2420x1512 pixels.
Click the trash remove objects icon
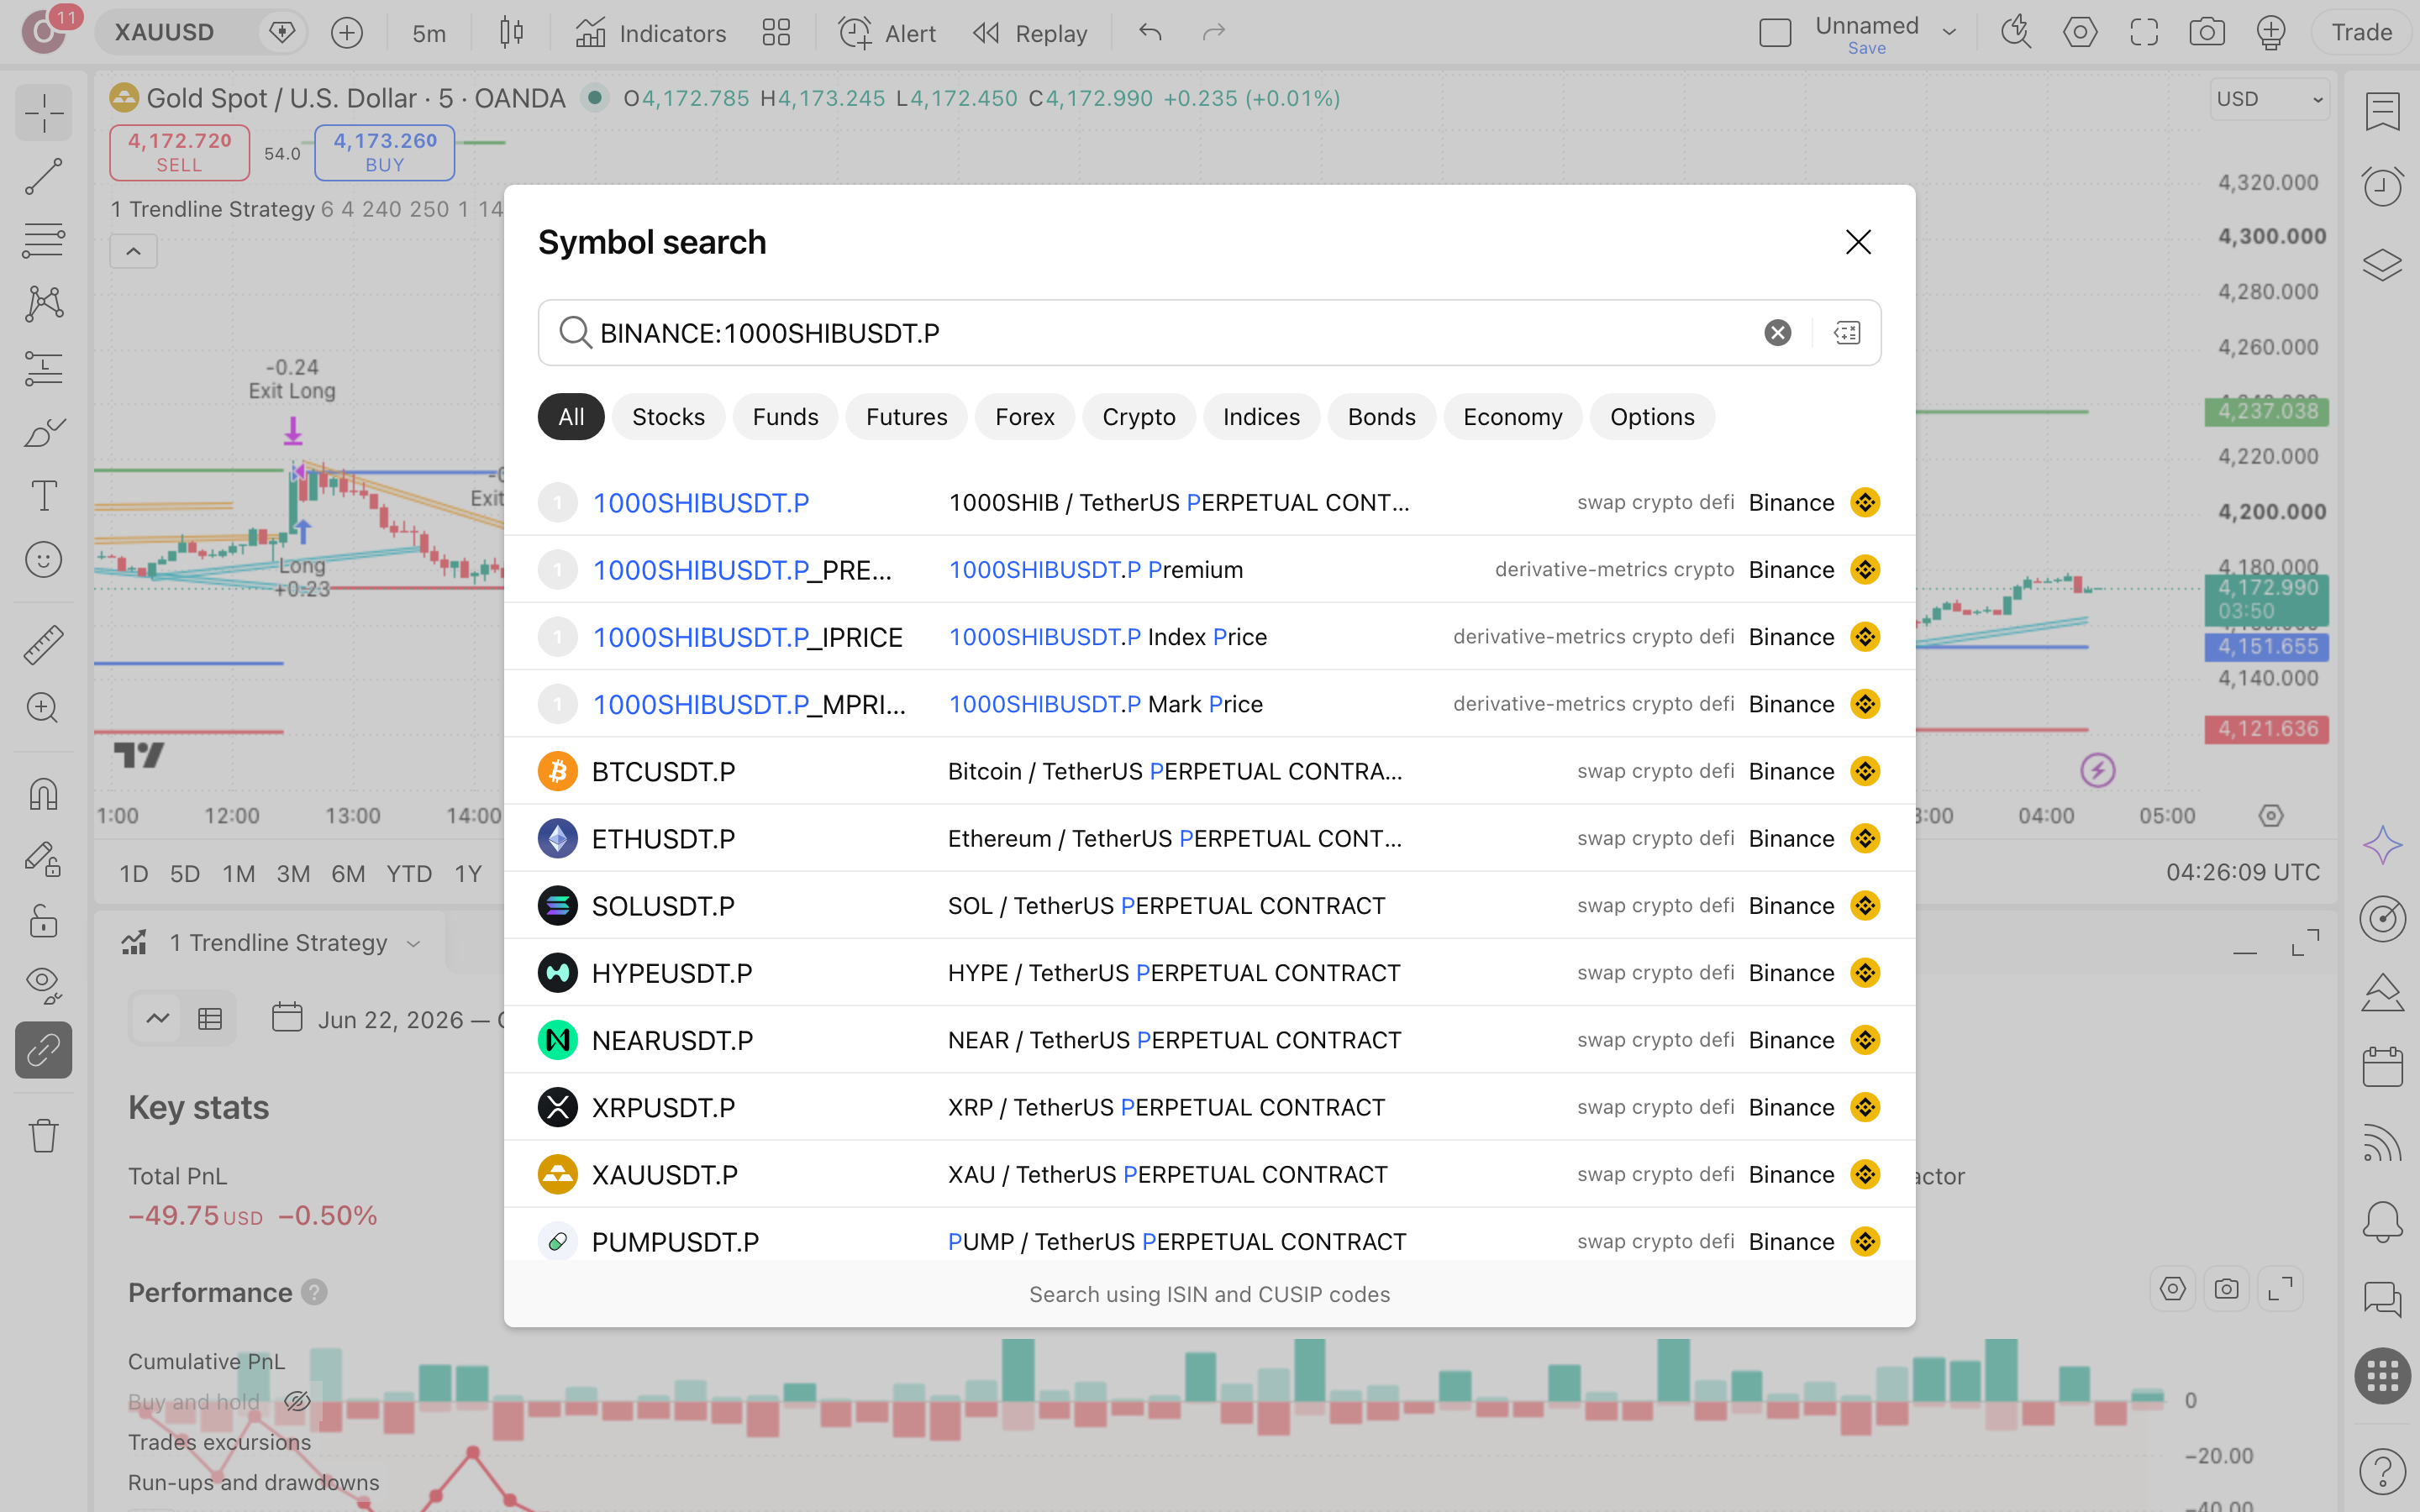tap(44, 1135)
